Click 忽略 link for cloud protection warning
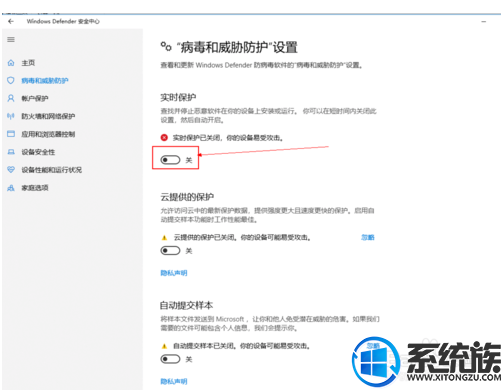501x390 pixels. (368, 237)
